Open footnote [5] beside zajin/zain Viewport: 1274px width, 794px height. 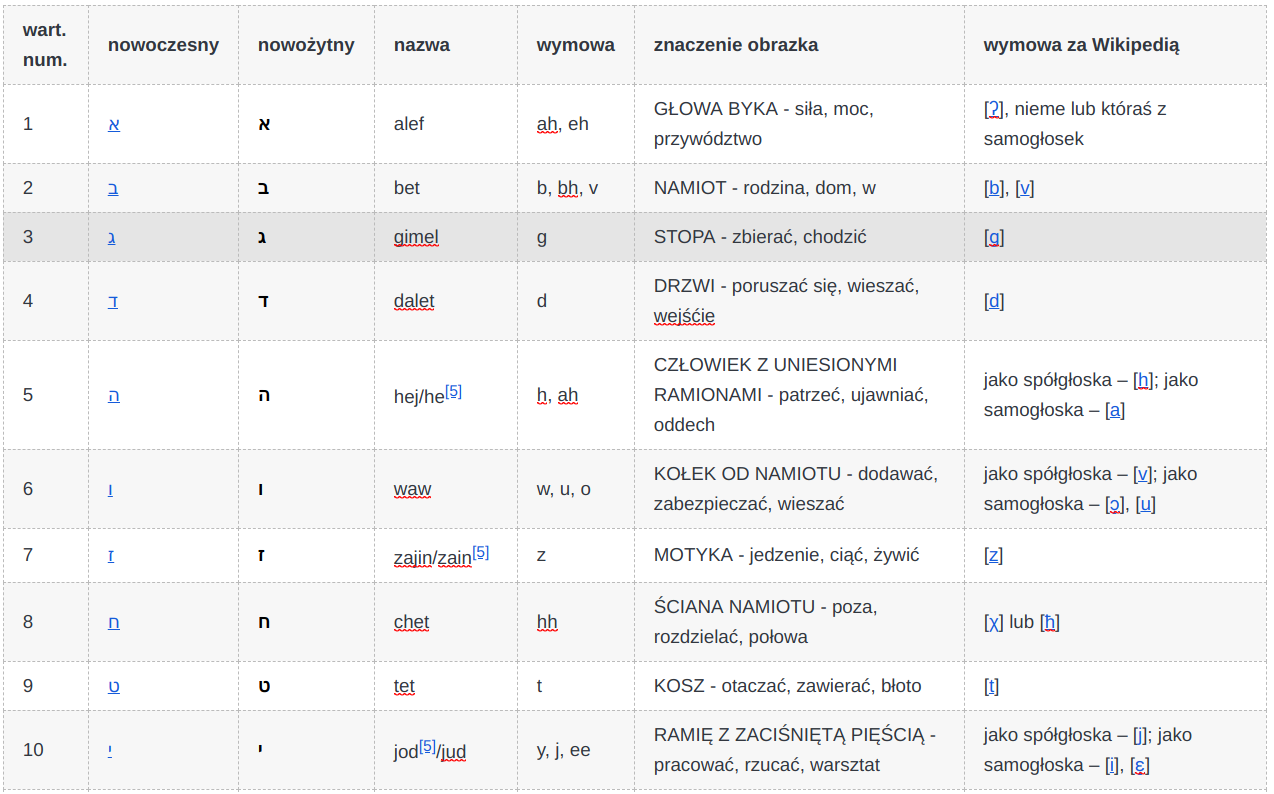coord(481,551)
